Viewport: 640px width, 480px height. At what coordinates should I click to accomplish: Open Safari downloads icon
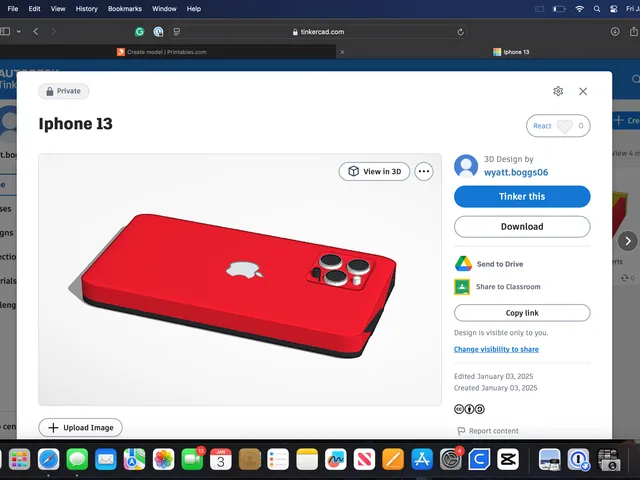615,31
